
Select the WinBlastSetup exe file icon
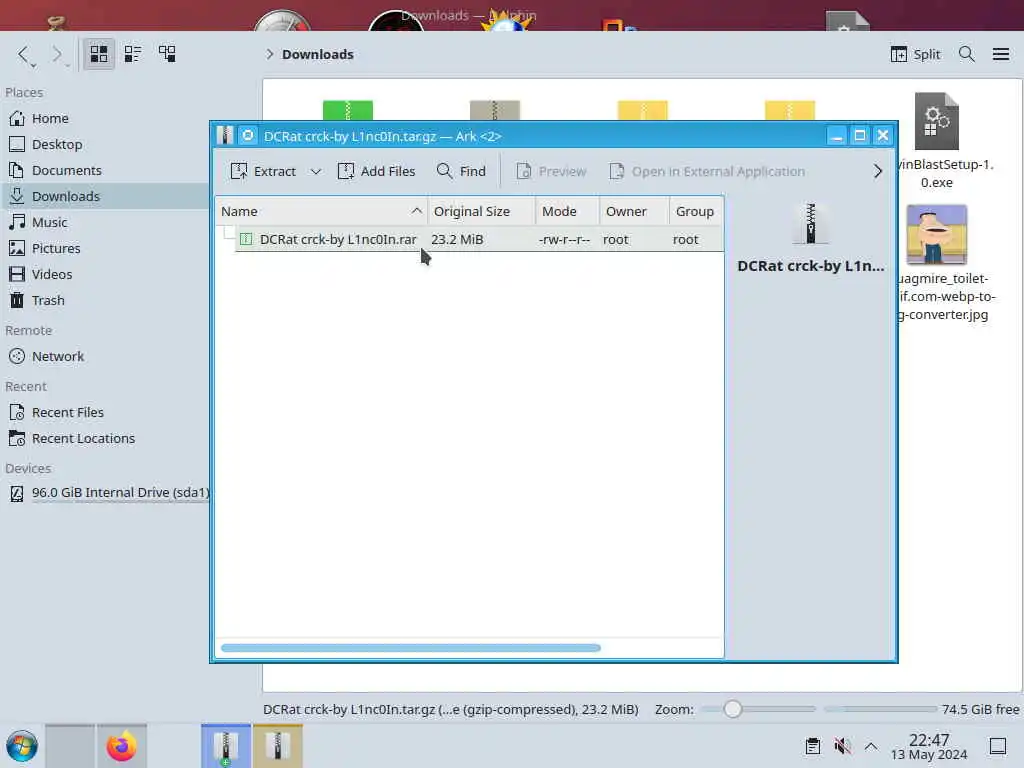[936, 121]
